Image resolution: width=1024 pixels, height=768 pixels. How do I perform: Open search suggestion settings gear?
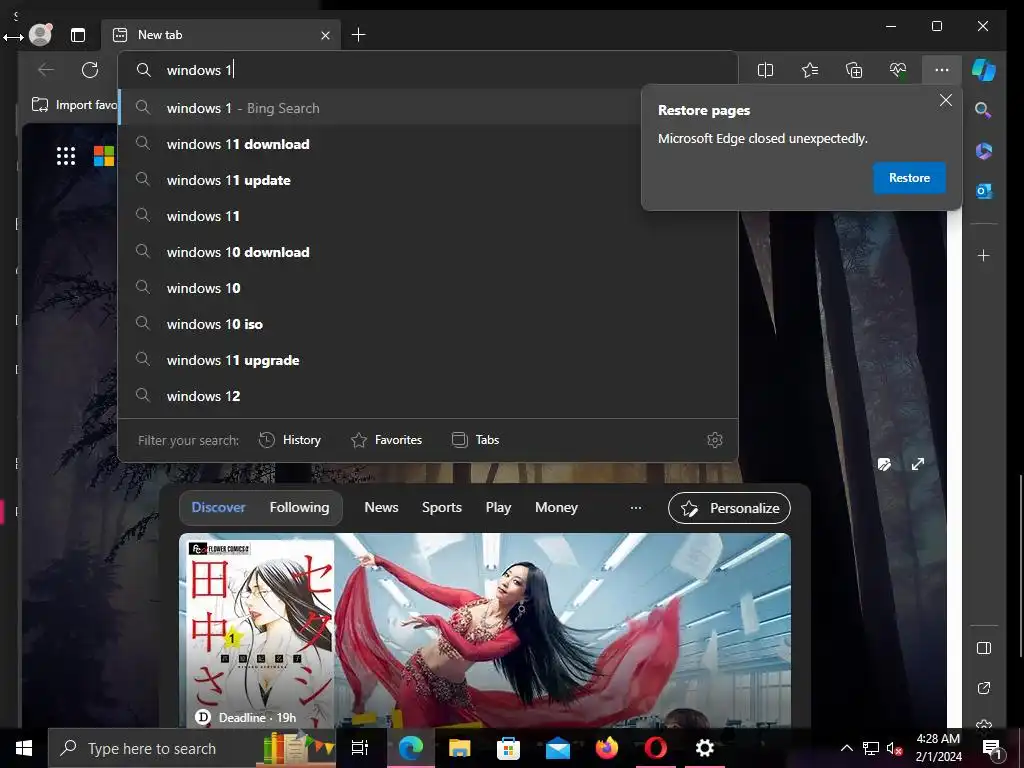coord(715,440)
